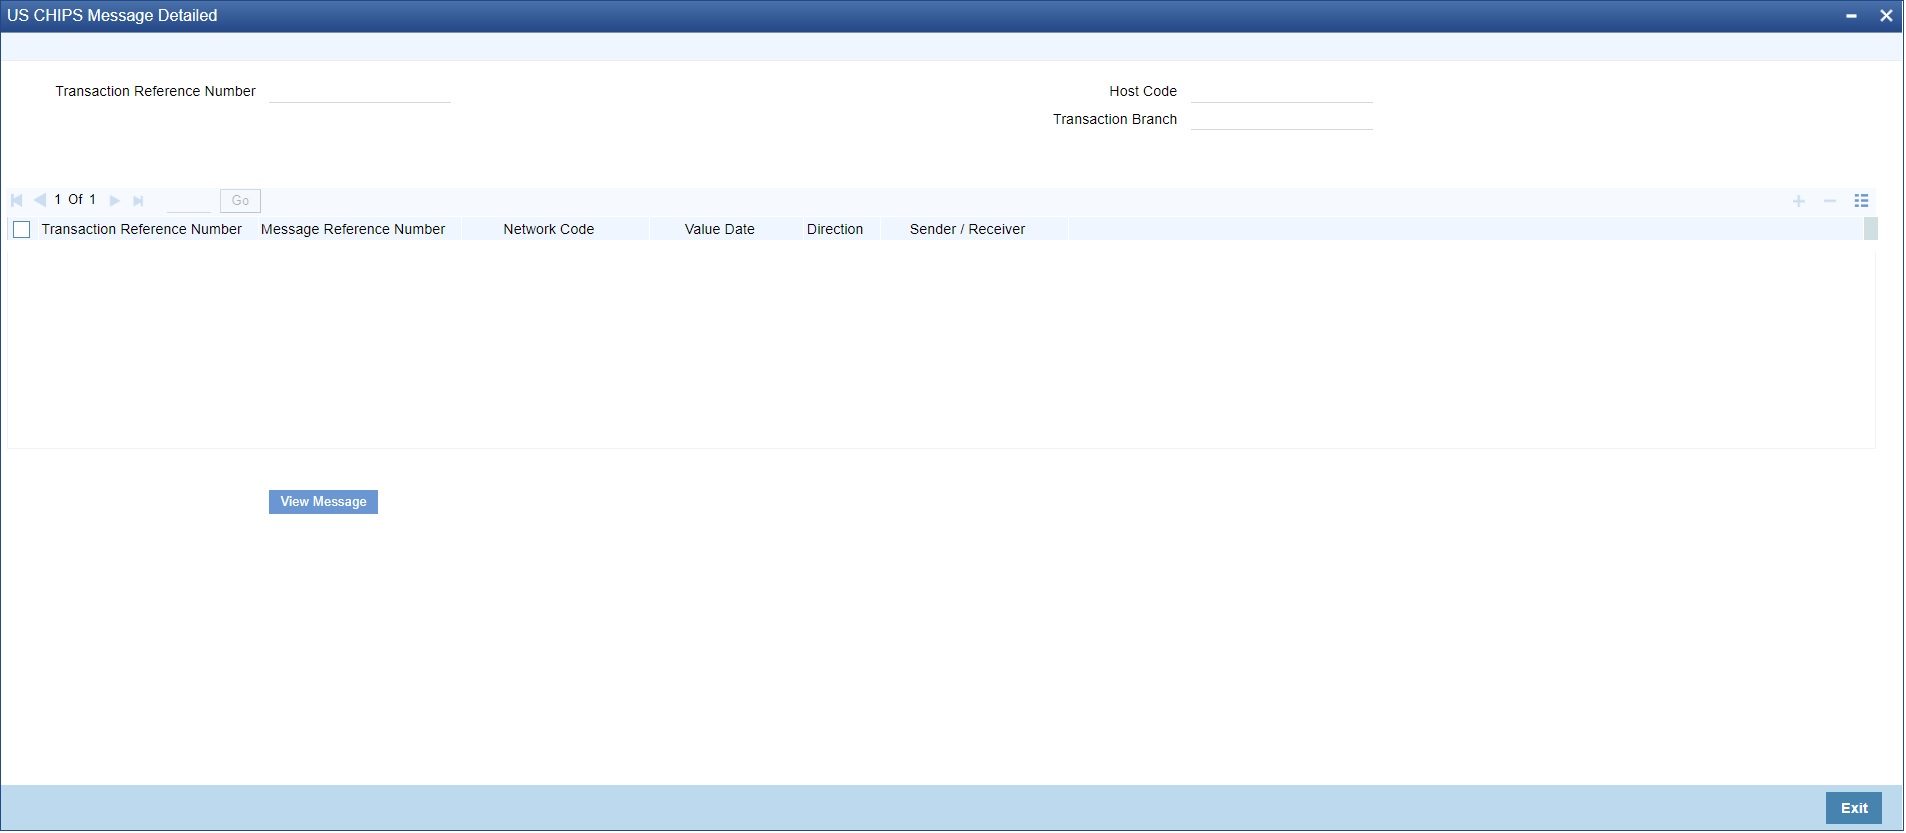Delete row using minus icon
The width and height of the screenshot is (1906, 833).
[1830, 201]
